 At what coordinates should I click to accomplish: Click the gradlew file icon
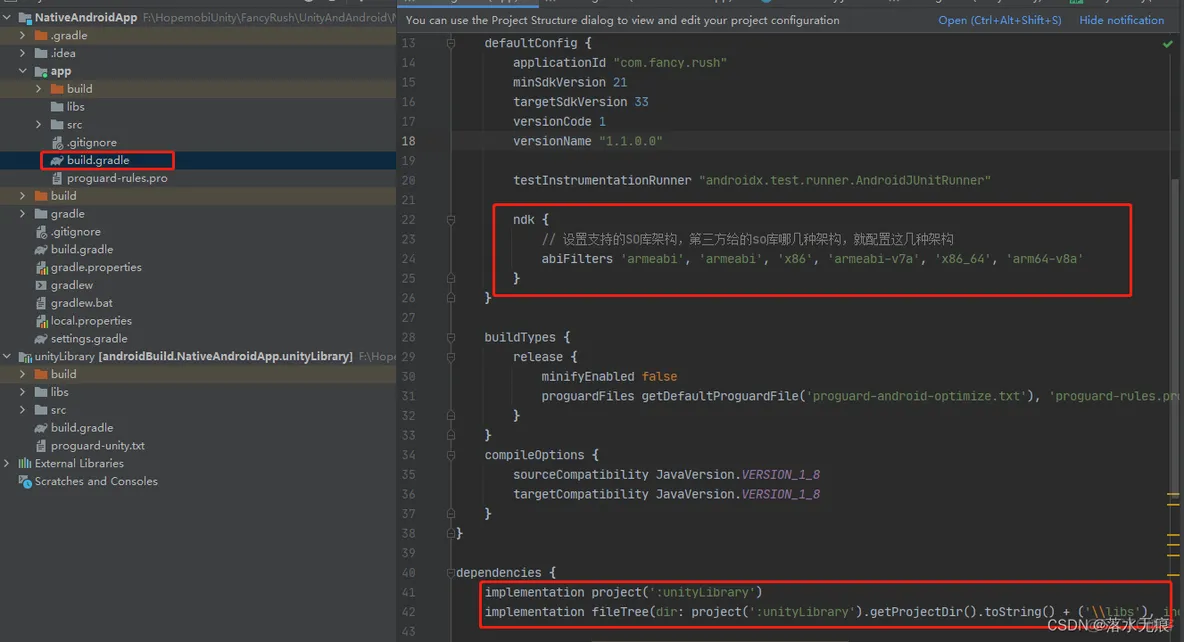click(42, 285)
